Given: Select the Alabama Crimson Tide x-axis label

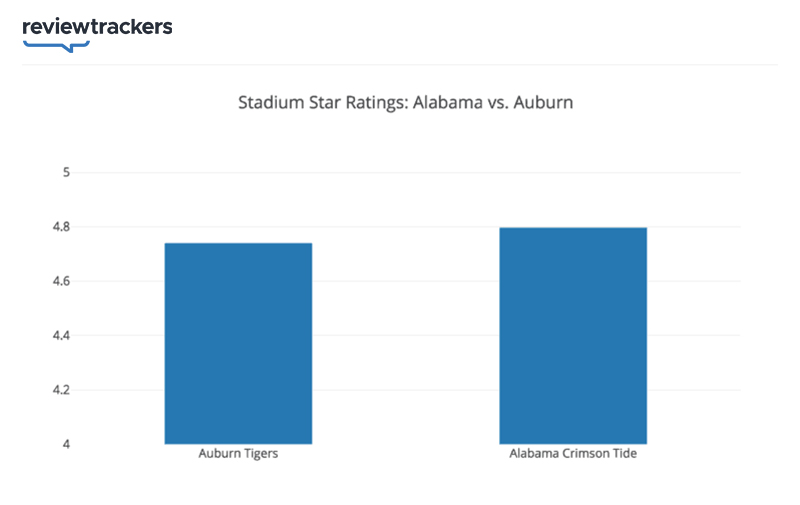Looking at the screenshot, I should [x=573, y=454].
